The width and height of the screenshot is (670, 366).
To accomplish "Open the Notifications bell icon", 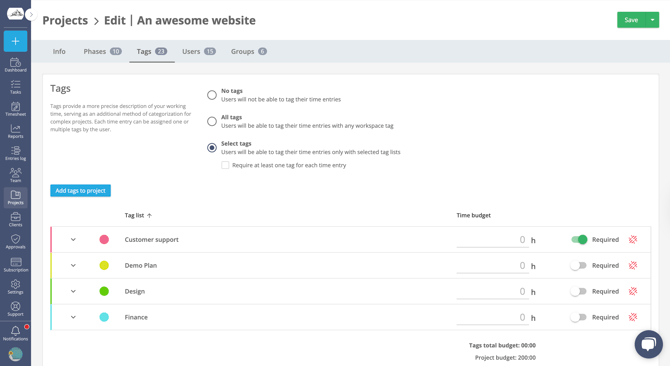I will tap(15, 333).
